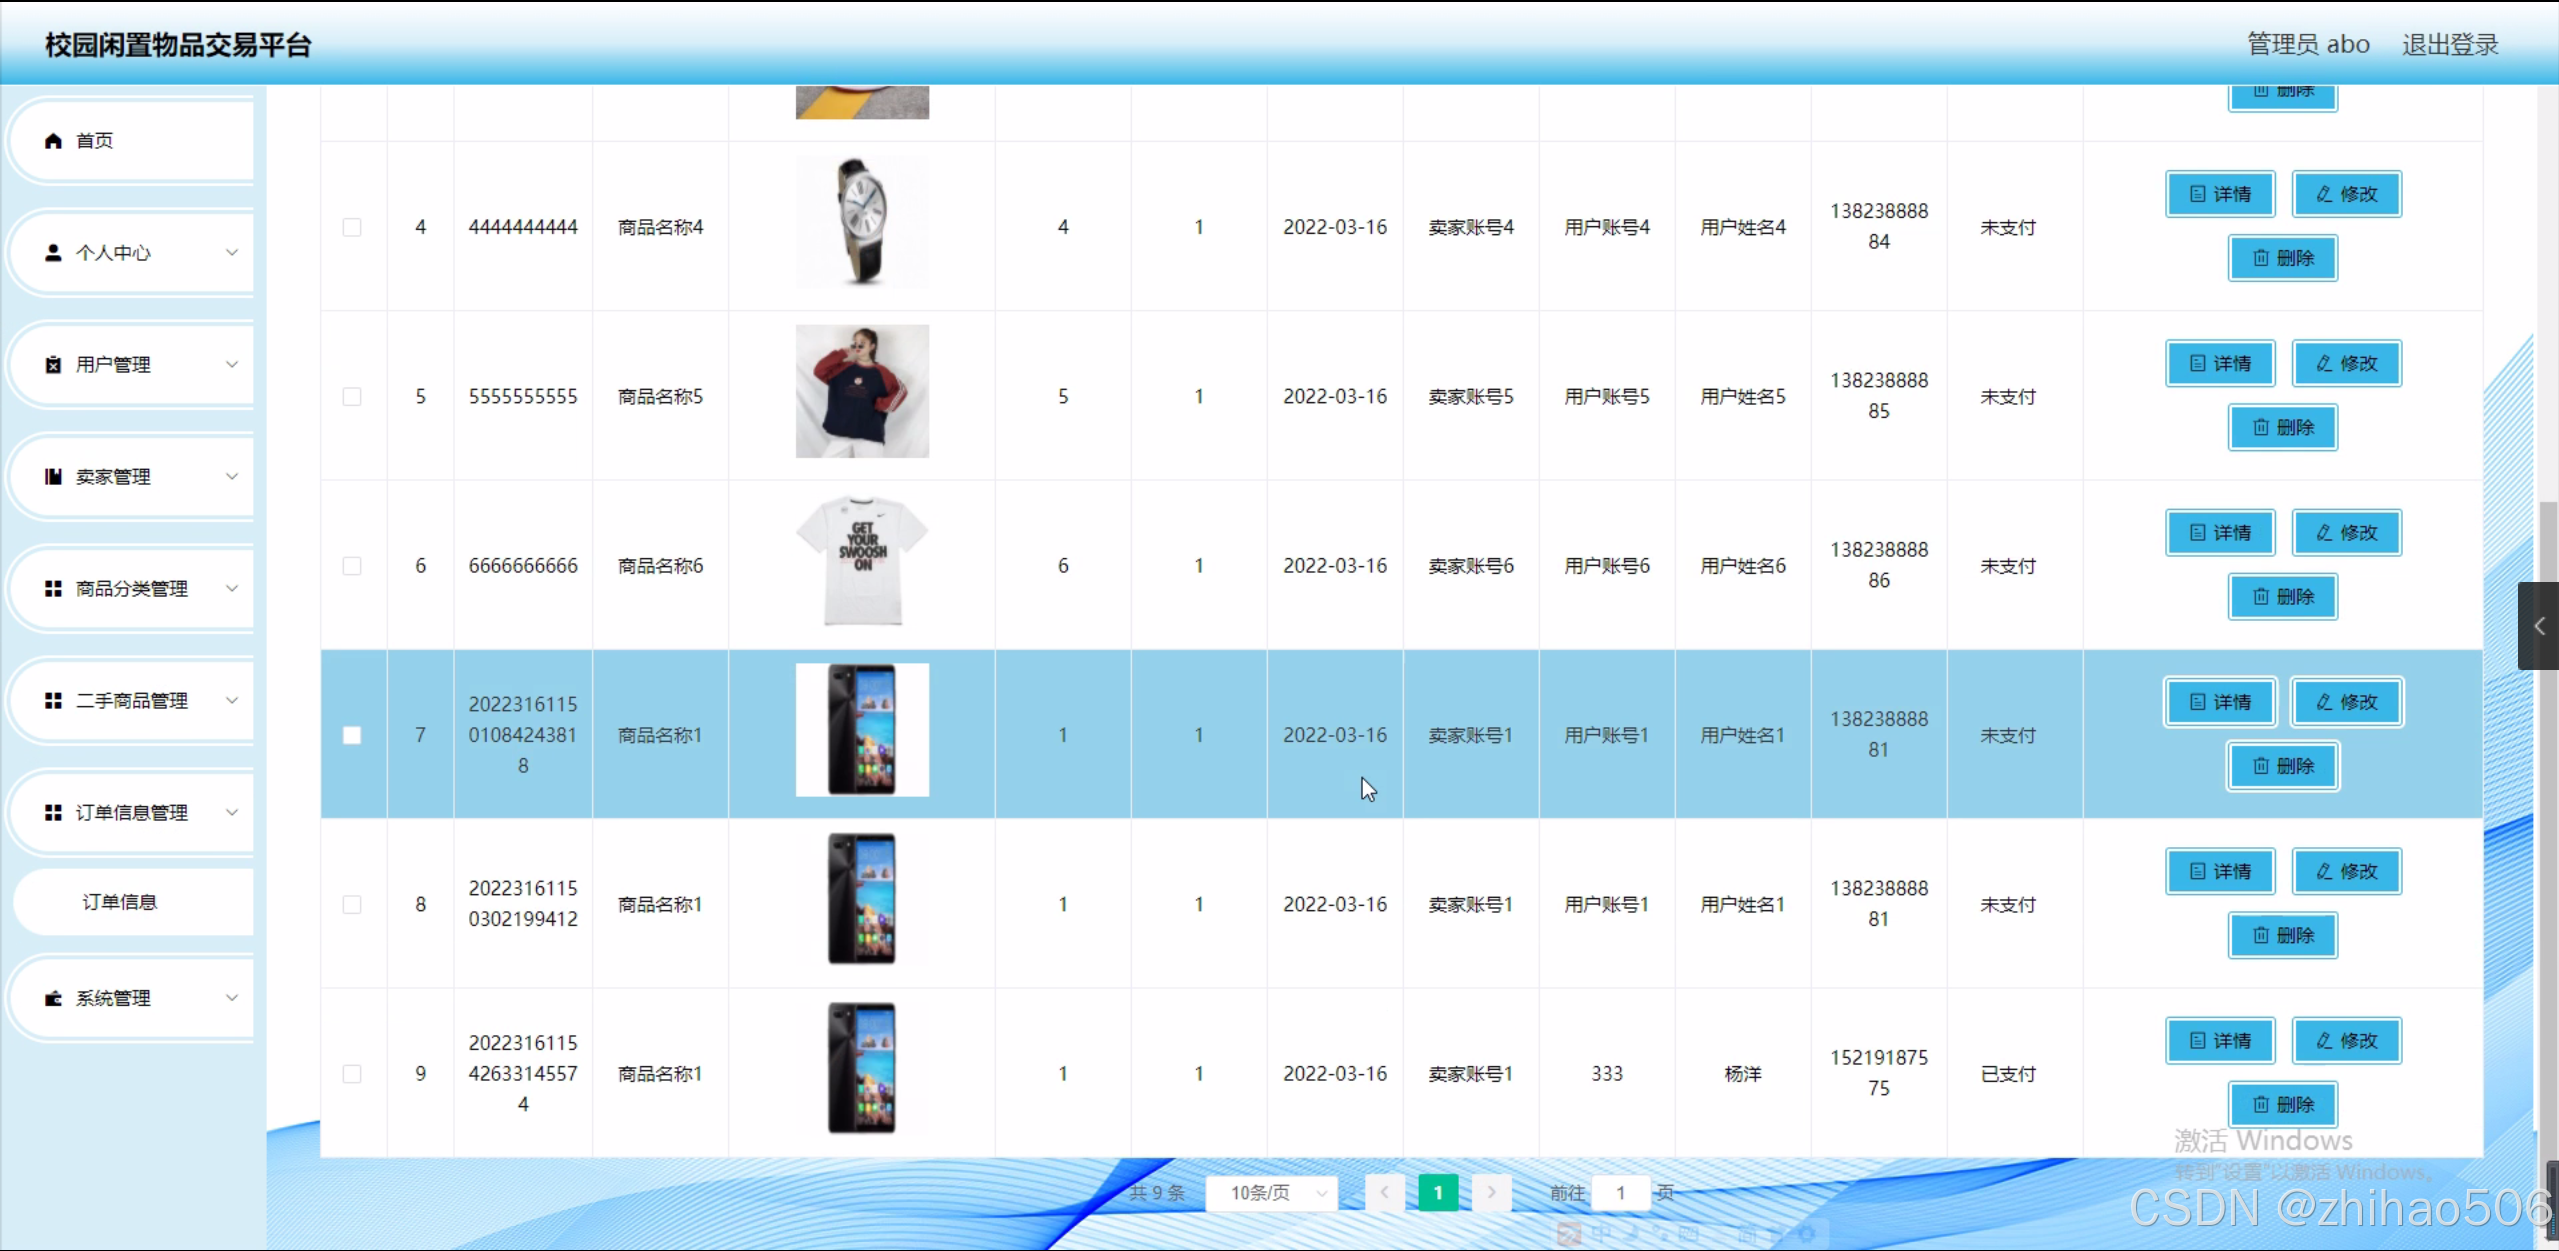Check the checkbox for order row 4

coord(352,227)
